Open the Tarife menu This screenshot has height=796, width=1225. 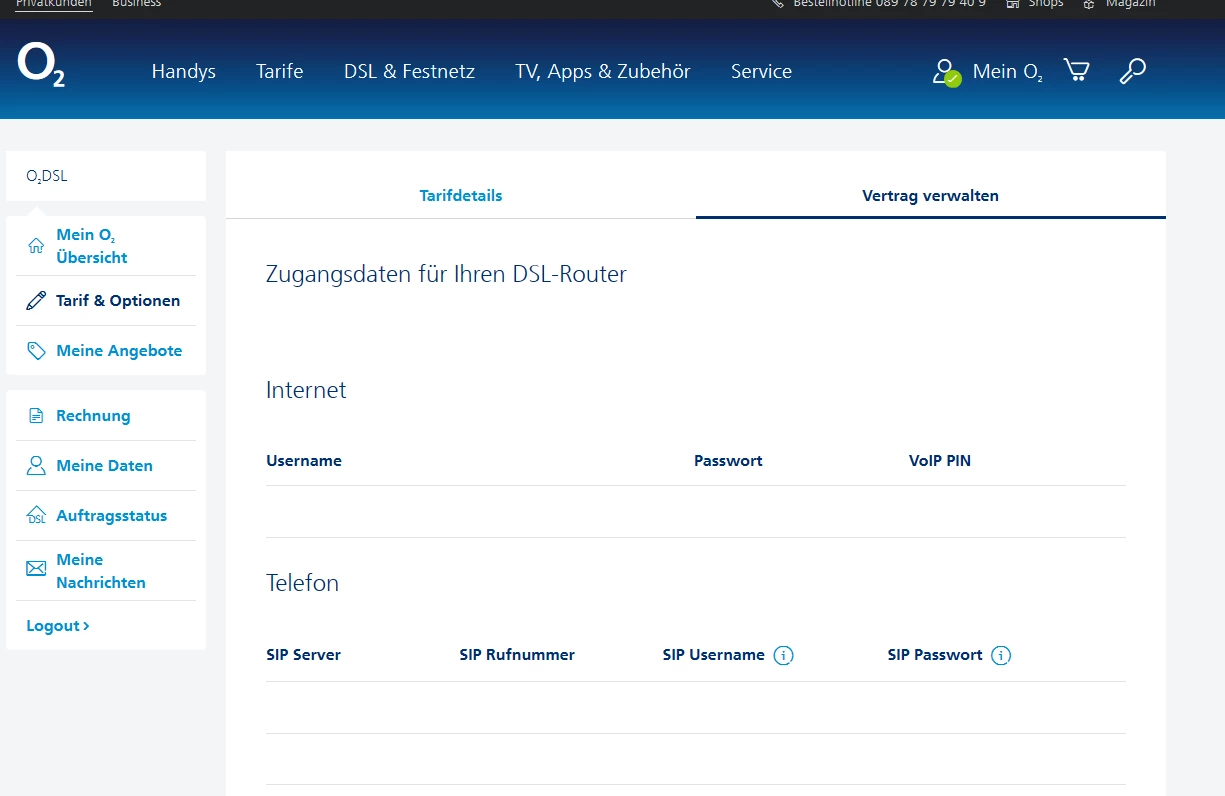tap(279, 71)
